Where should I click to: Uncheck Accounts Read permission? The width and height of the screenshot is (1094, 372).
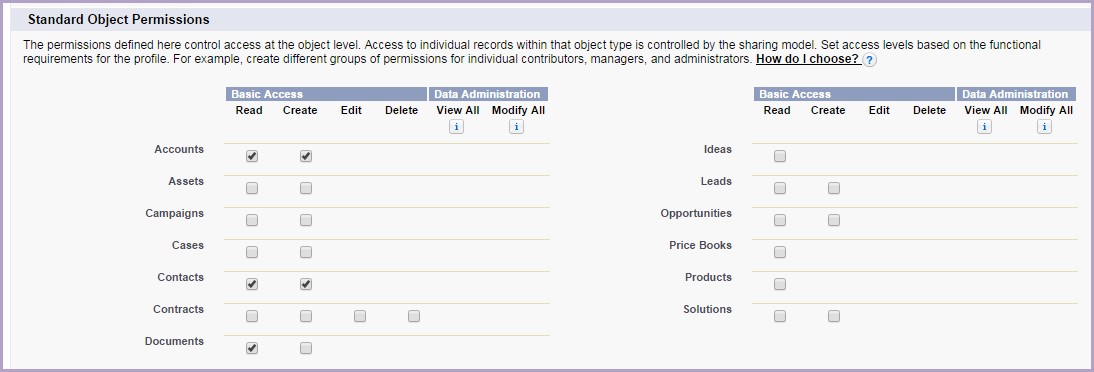[x=252, y=156]
